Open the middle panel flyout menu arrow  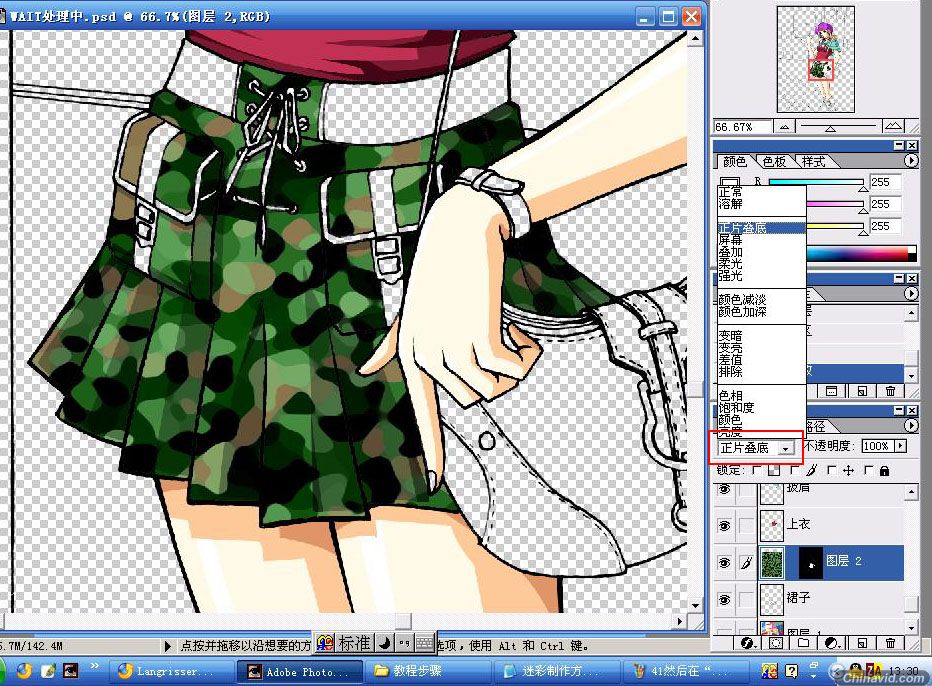coord(911,294)
